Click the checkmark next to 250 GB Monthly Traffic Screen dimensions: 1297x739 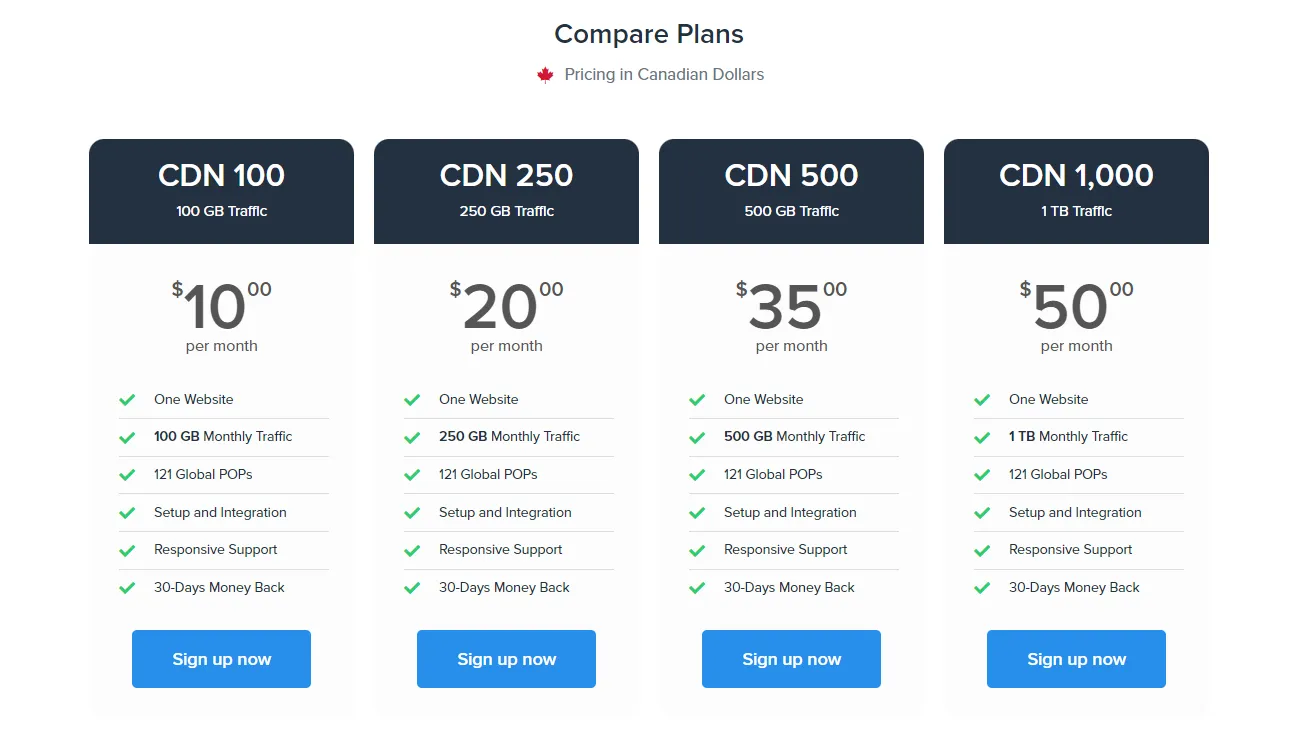pos(412,437)
